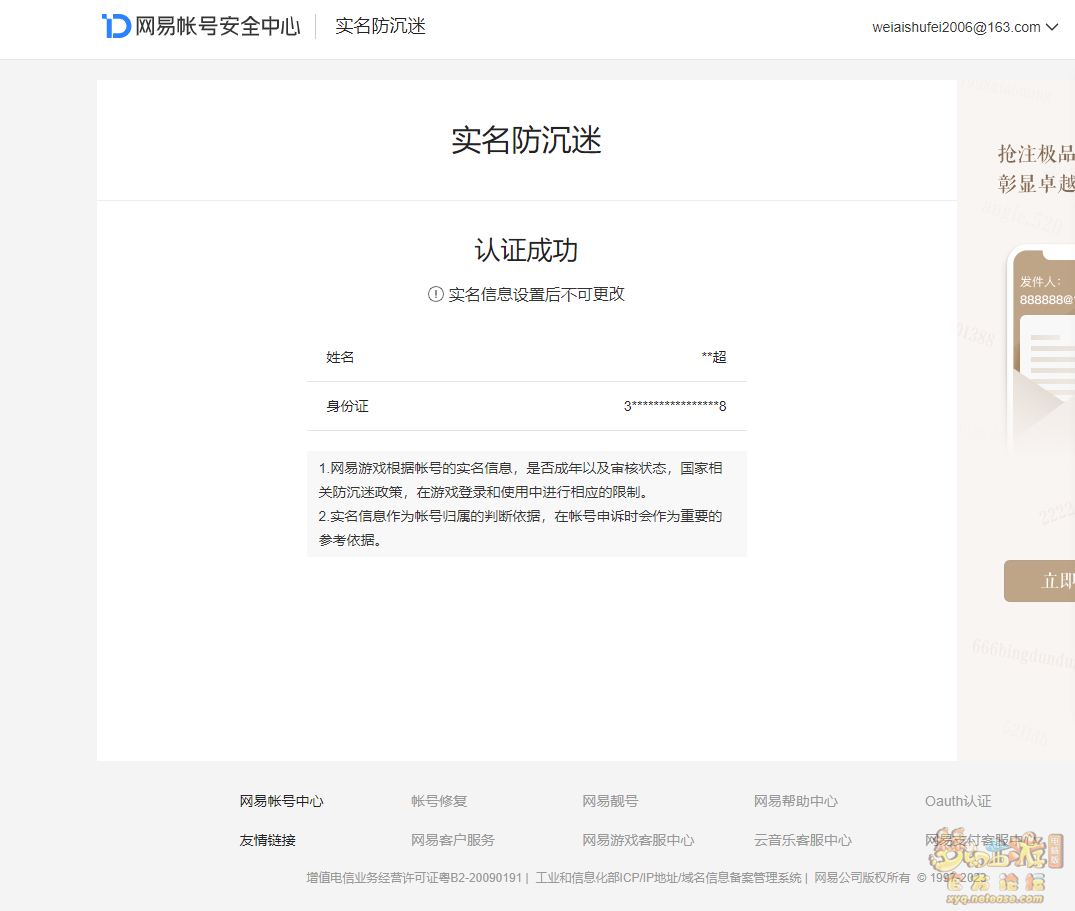Open the 云音乐客服中心 footer link
Screen dimensions: 1075x911
tap(803, 840)
